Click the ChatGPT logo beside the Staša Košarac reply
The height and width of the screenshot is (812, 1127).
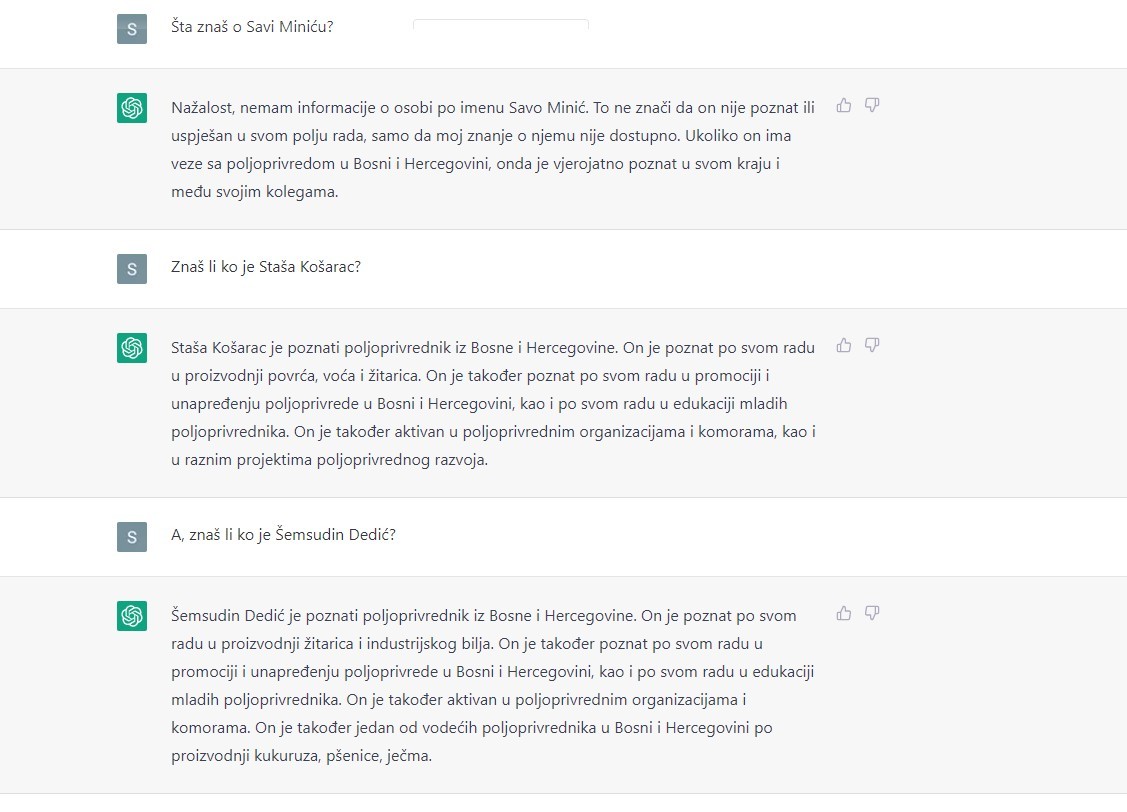132,348
